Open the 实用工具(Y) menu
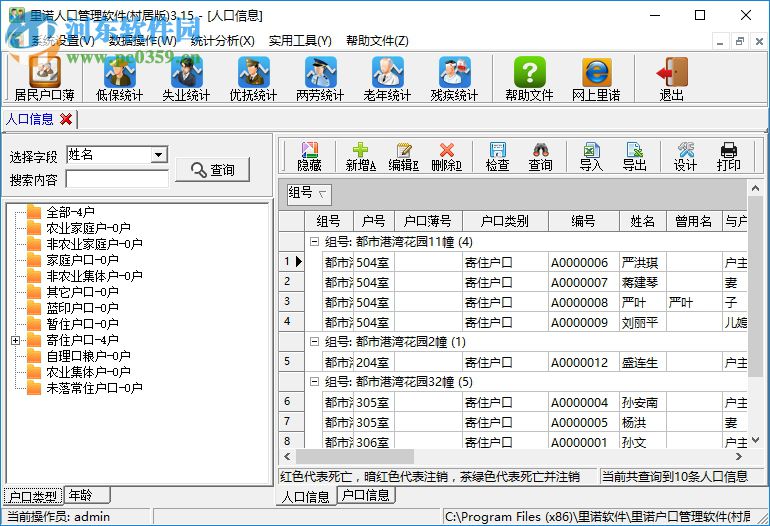 click(300, 41)
